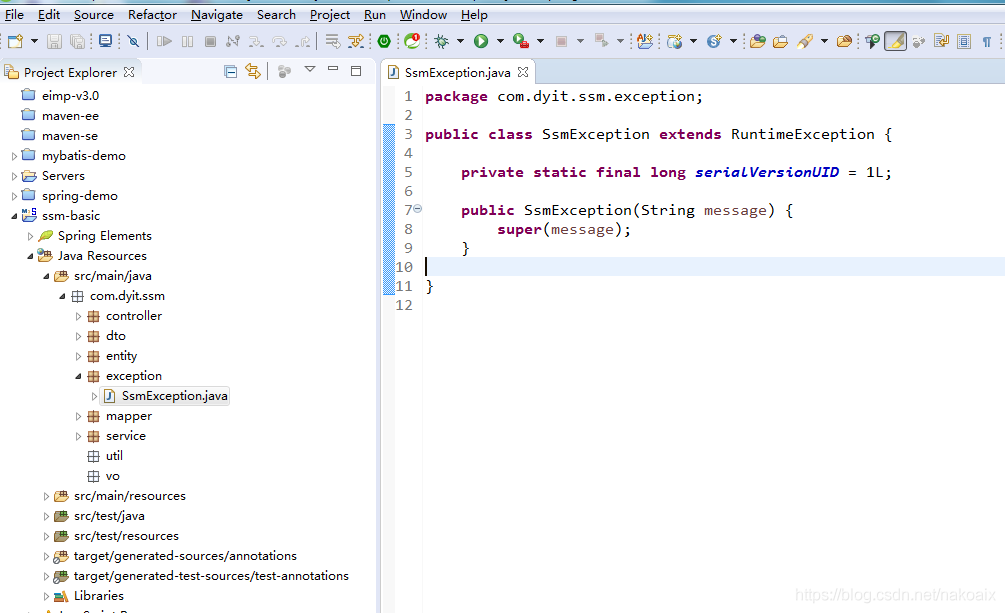Screen dimensions: 1005x613
Task: Click the Debug bug icon in toolbar
Action: pyautogui.click(x=441, y=41)
